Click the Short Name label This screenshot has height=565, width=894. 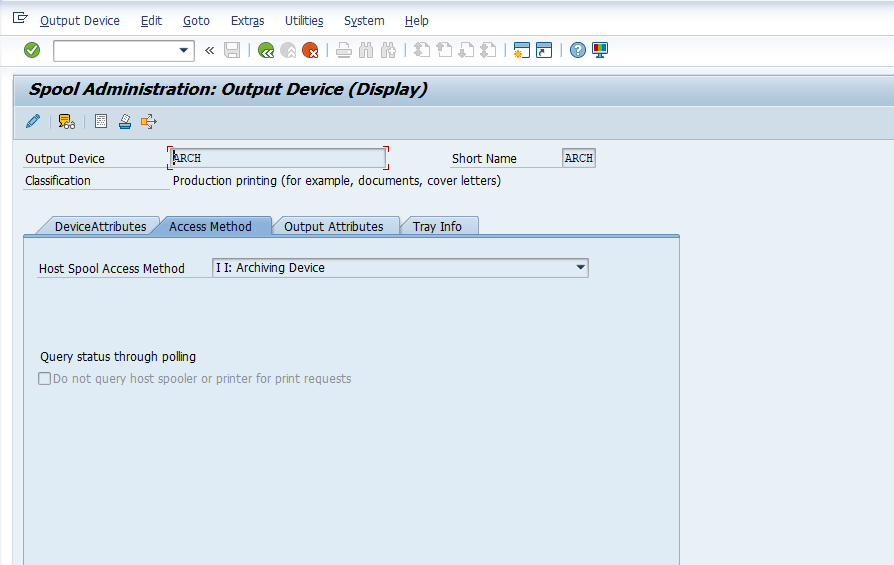click(484, 158)
